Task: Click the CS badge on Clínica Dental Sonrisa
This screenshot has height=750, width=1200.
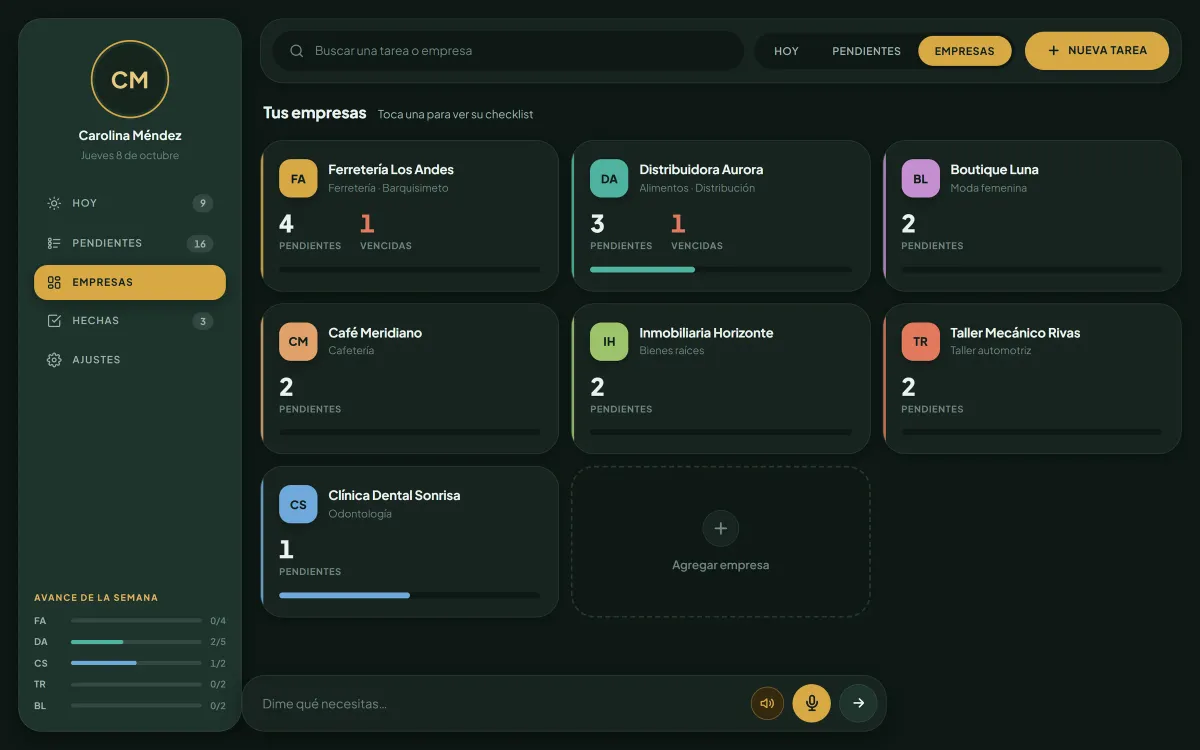Action: pos(298,505)
